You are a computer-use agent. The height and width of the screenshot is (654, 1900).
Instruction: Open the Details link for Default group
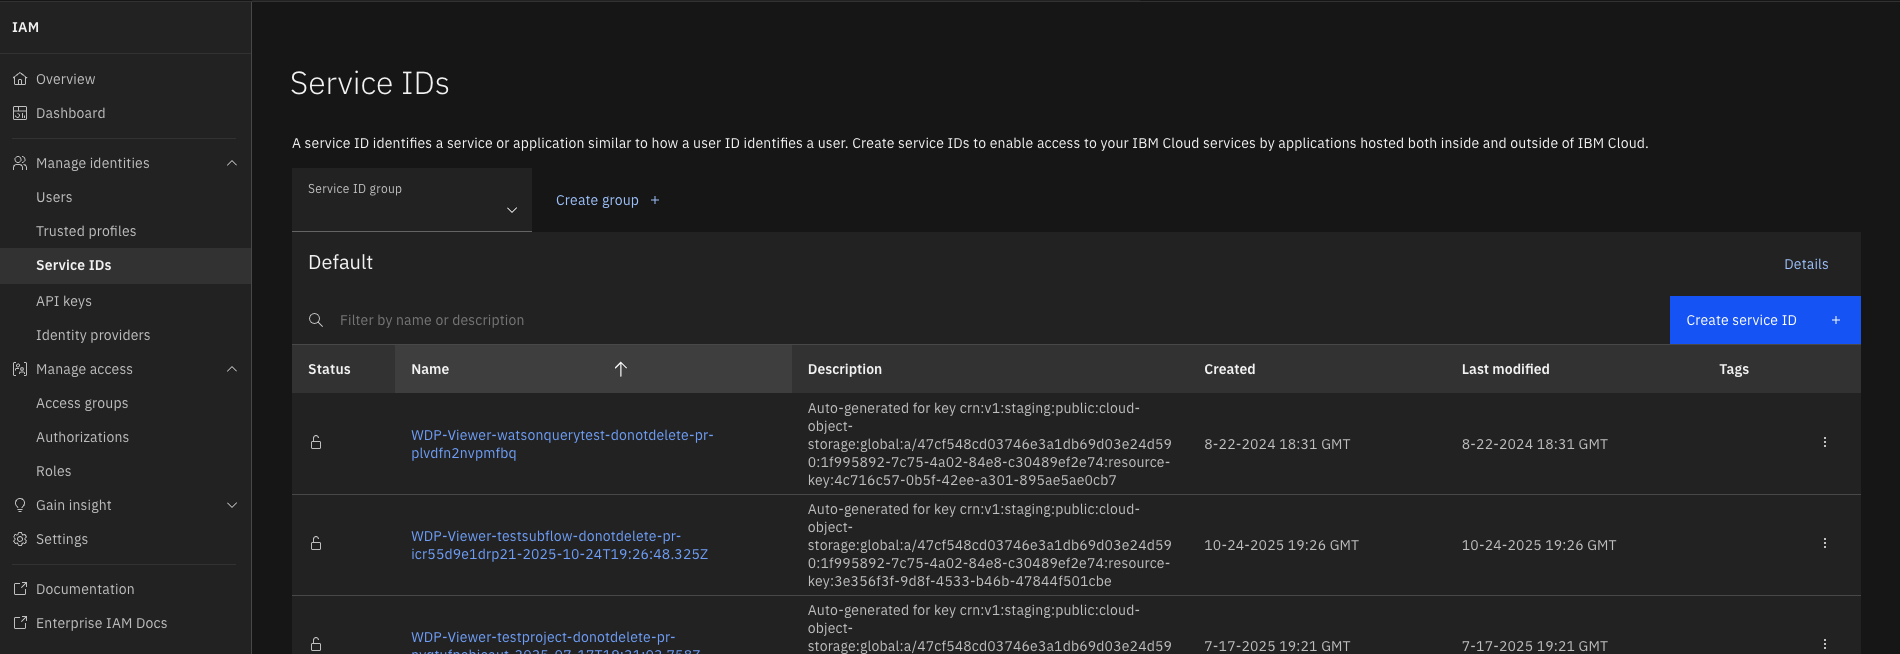click(1806, 264)
